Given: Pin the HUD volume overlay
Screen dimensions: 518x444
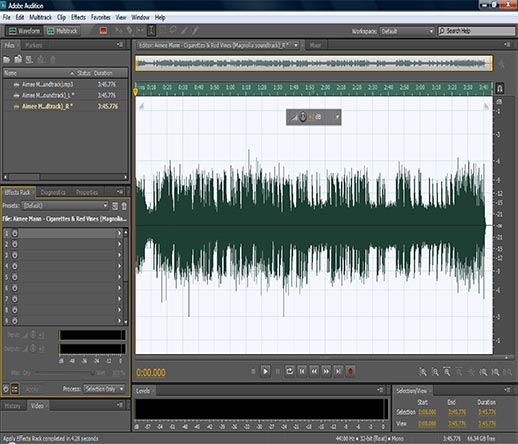Looking at the screenshot, I should (x=337, y=117).
